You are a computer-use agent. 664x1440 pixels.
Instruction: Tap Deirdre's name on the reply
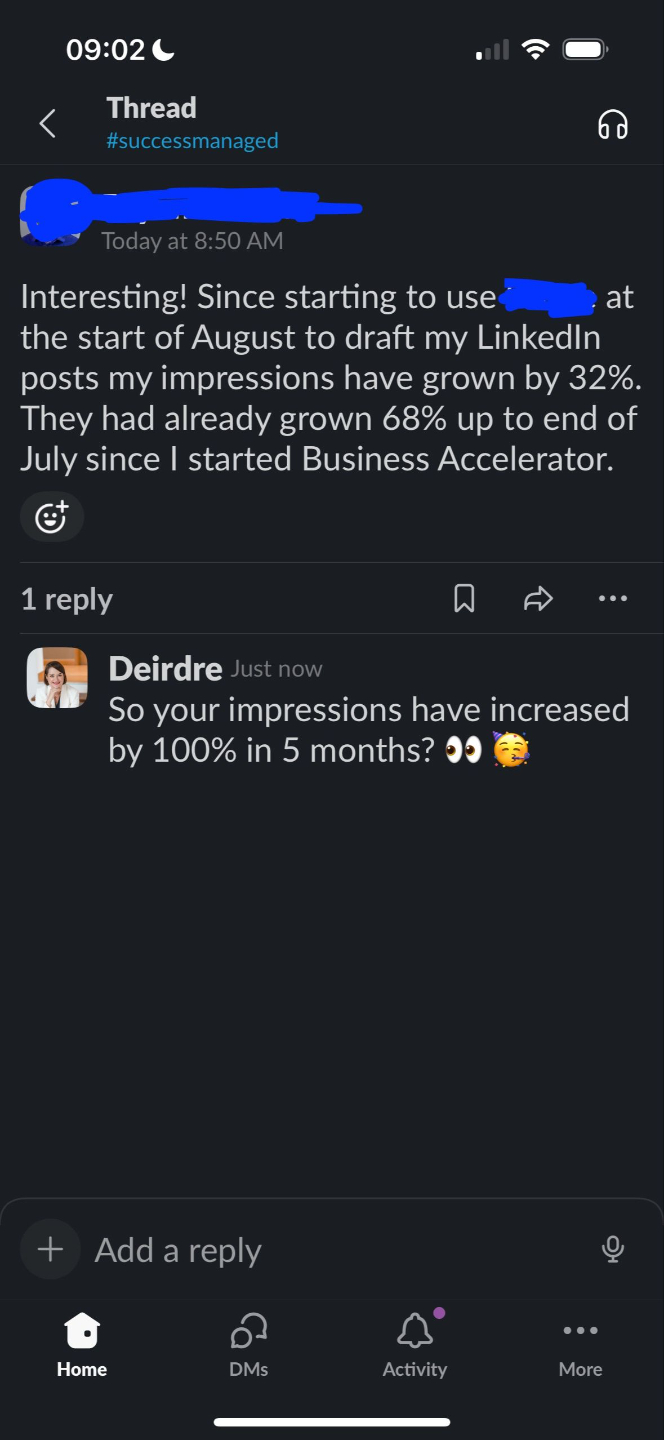pos(165,668)
